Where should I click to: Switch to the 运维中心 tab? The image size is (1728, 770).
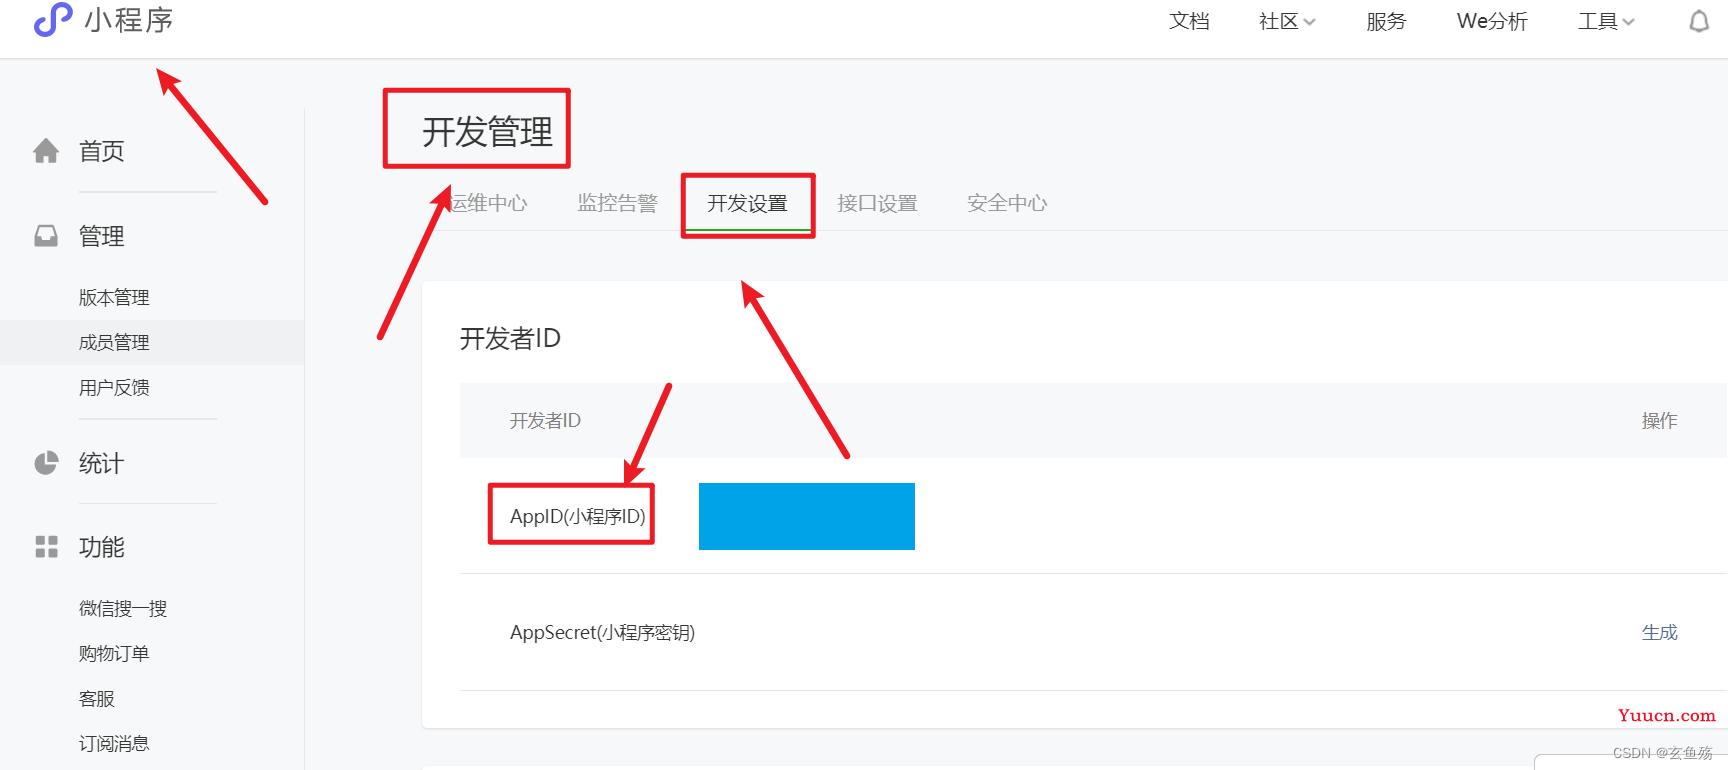click(488, 203)
